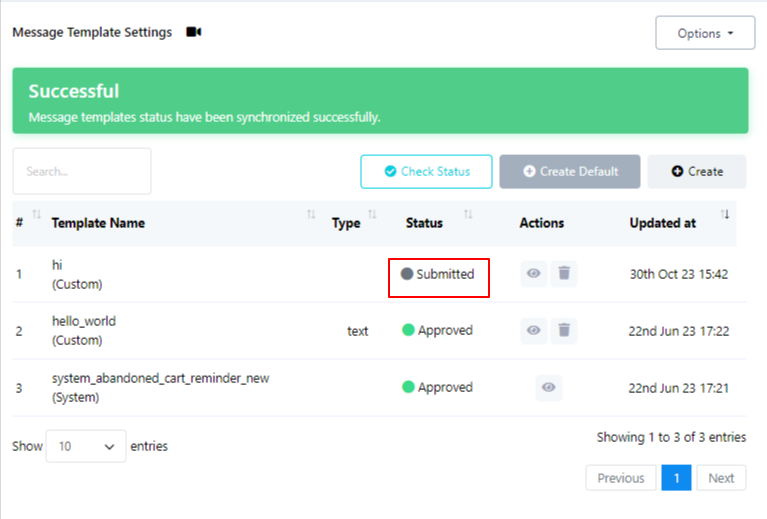Expand the Show entries count dropdown

[86, 447]
